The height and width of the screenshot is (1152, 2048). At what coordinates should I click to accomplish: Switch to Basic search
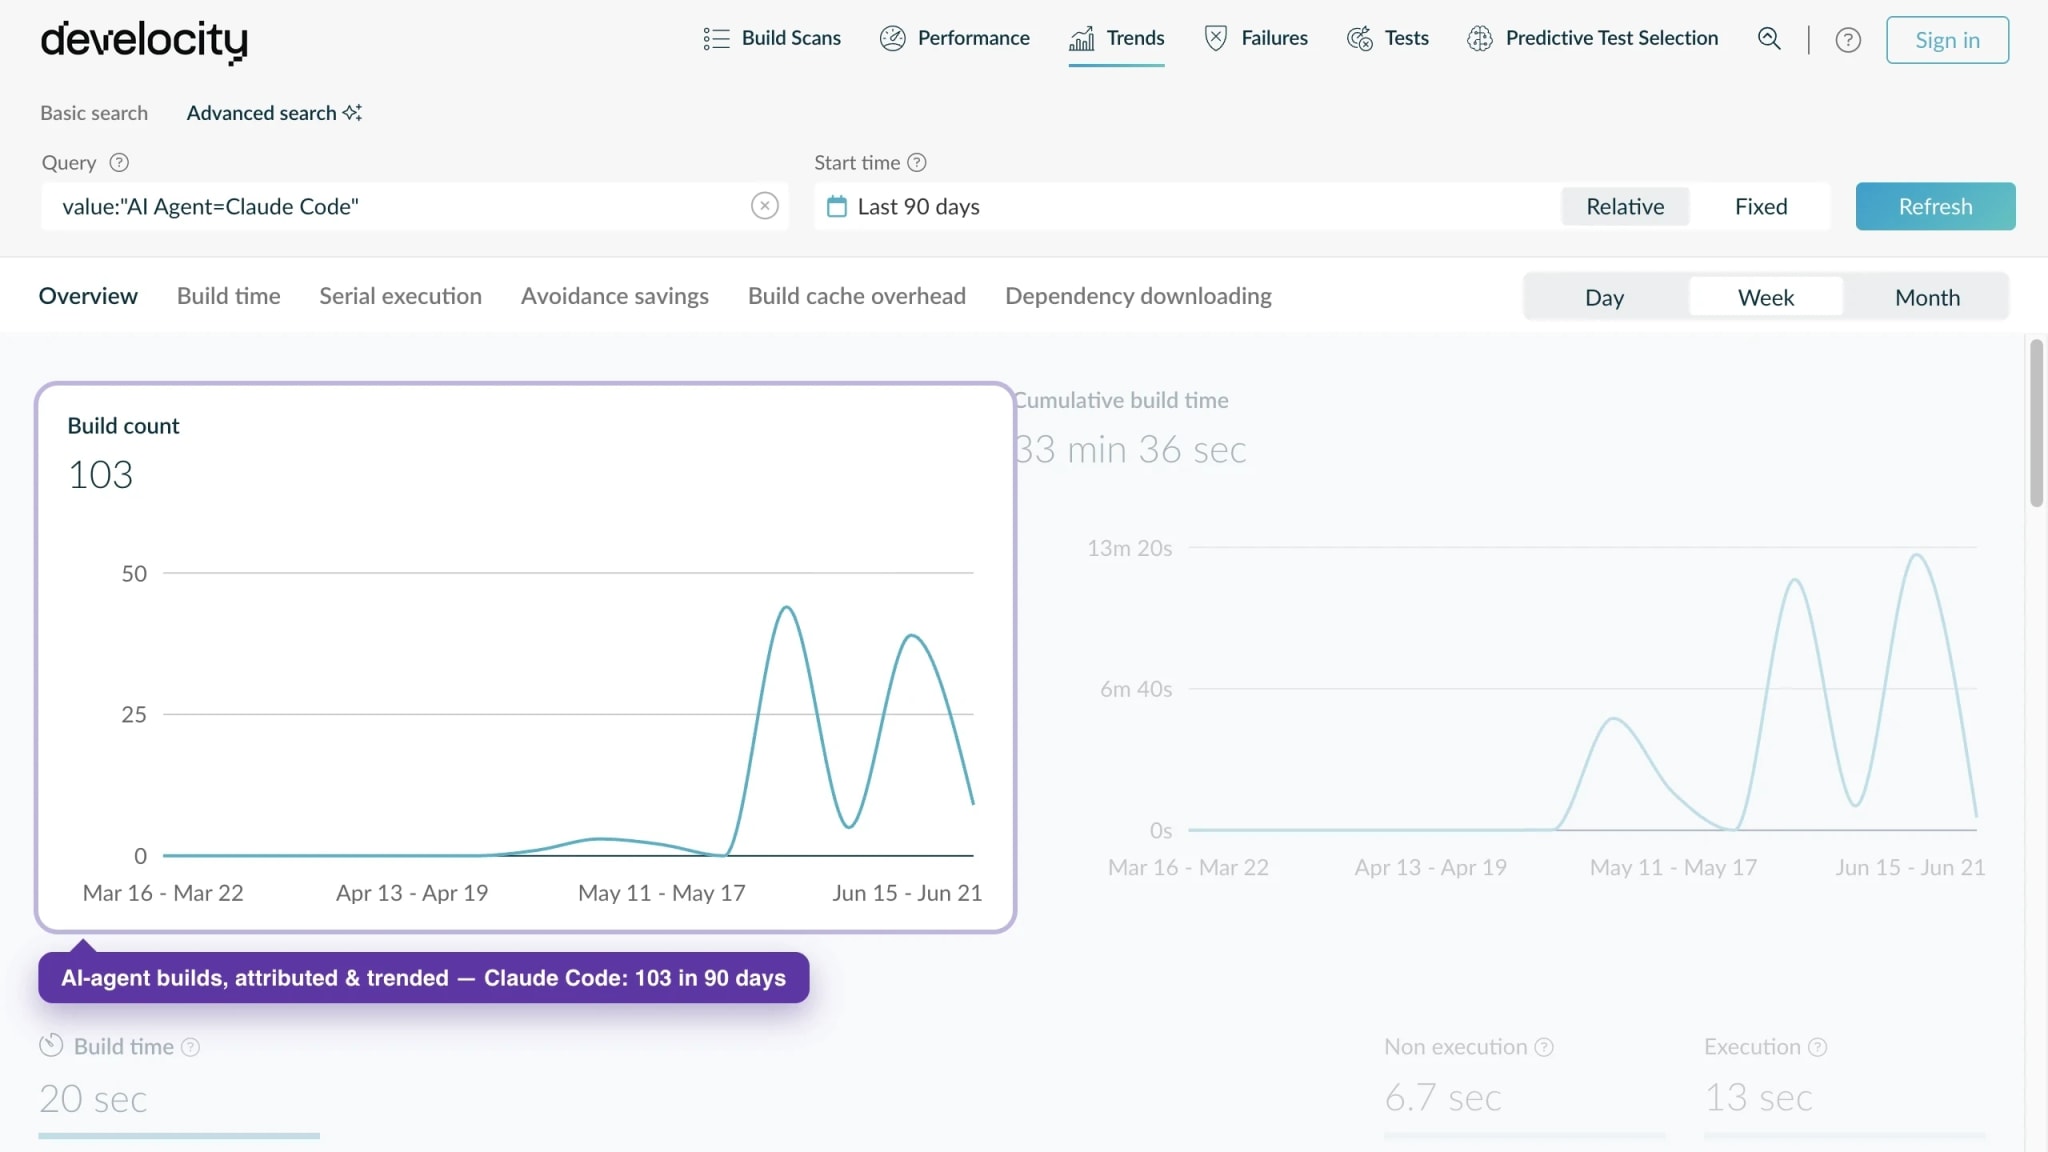pyautogui.click(x=94, y=113)
